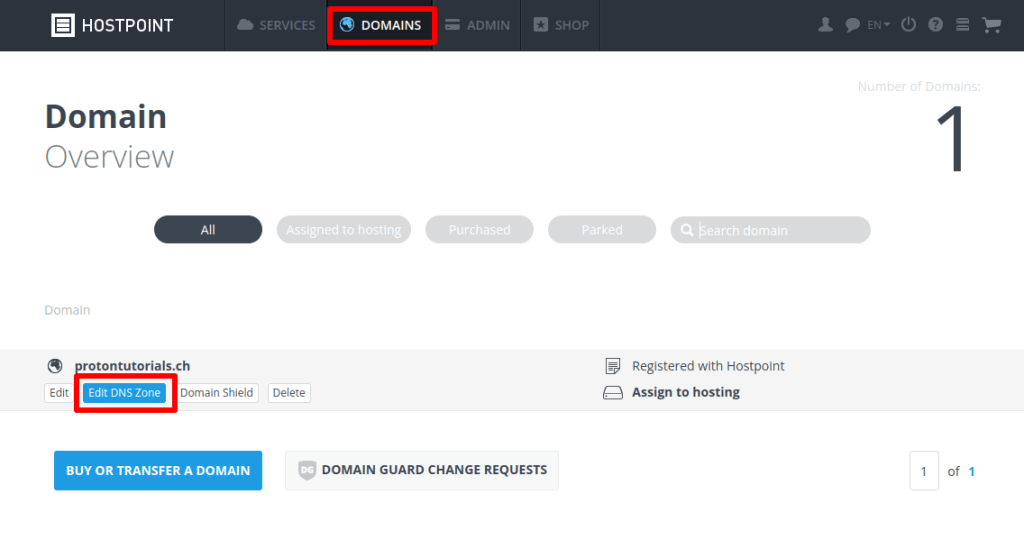Open the Shop menu
This screenshot has width=1024, height=540.
coord(560,25)
